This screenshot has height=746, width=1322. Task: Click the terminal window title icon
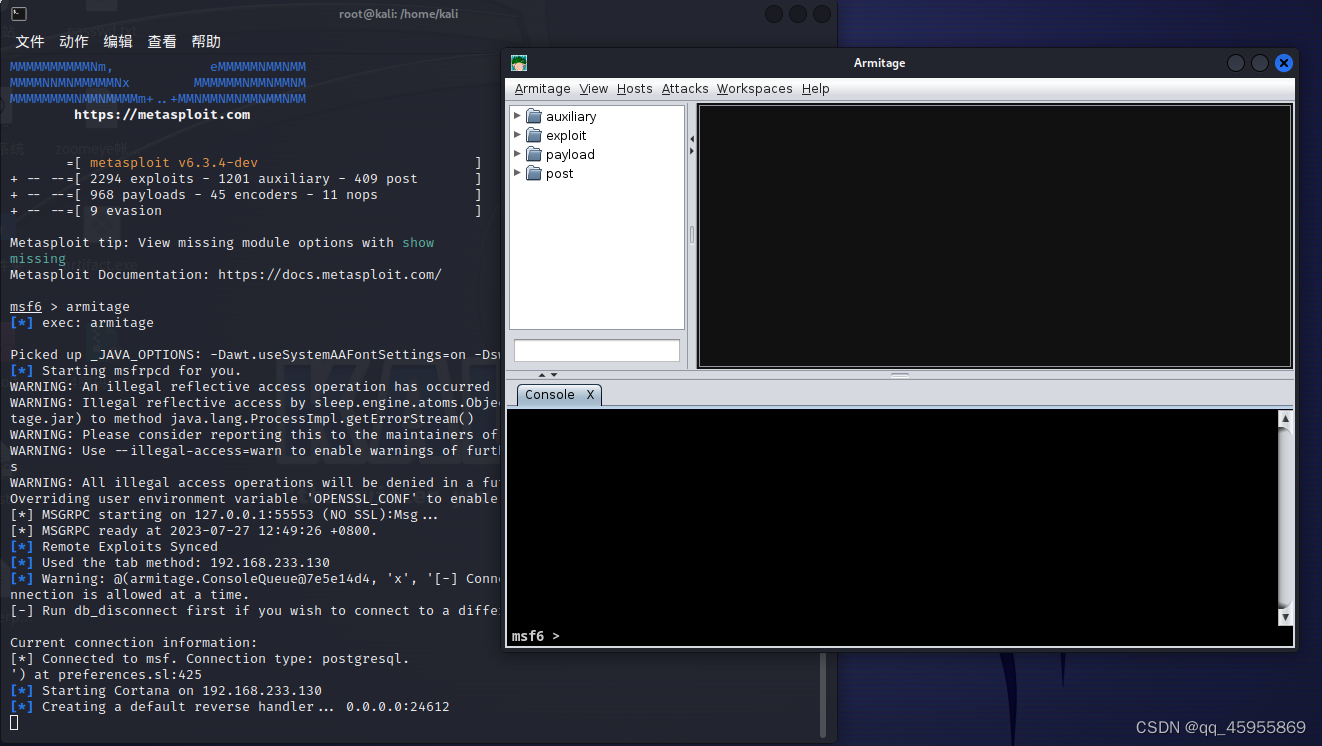coord(19,14)
